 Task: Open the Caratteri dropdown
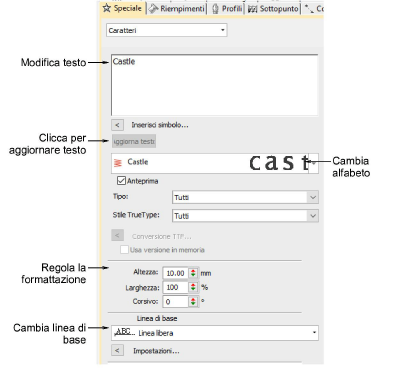pyautogui.click(x=167, y=30)
